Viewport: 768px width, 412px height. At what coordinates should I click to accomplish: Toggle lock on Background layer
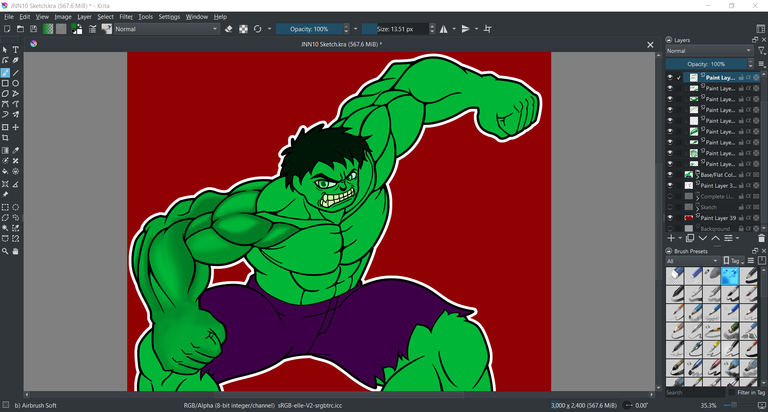point(741,228)
